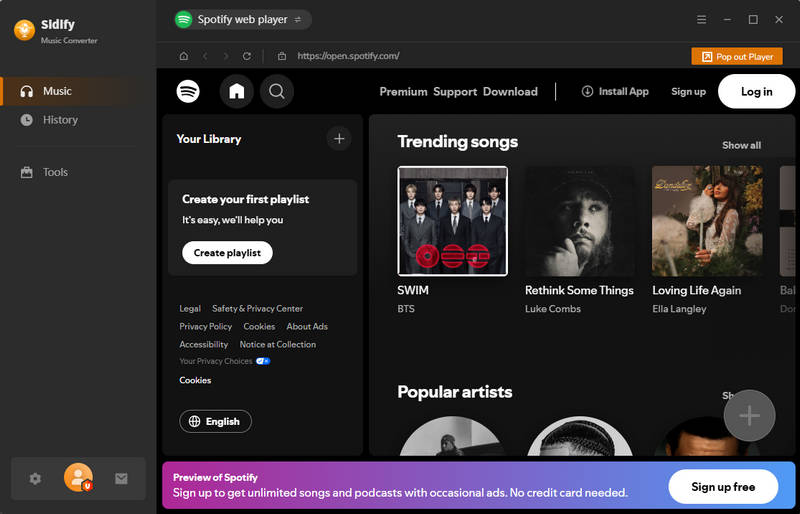The width and height of the screenshot is (800, 514).
Task: Click Sign up link
Action: pyautogui.click(x=688, y=92)
